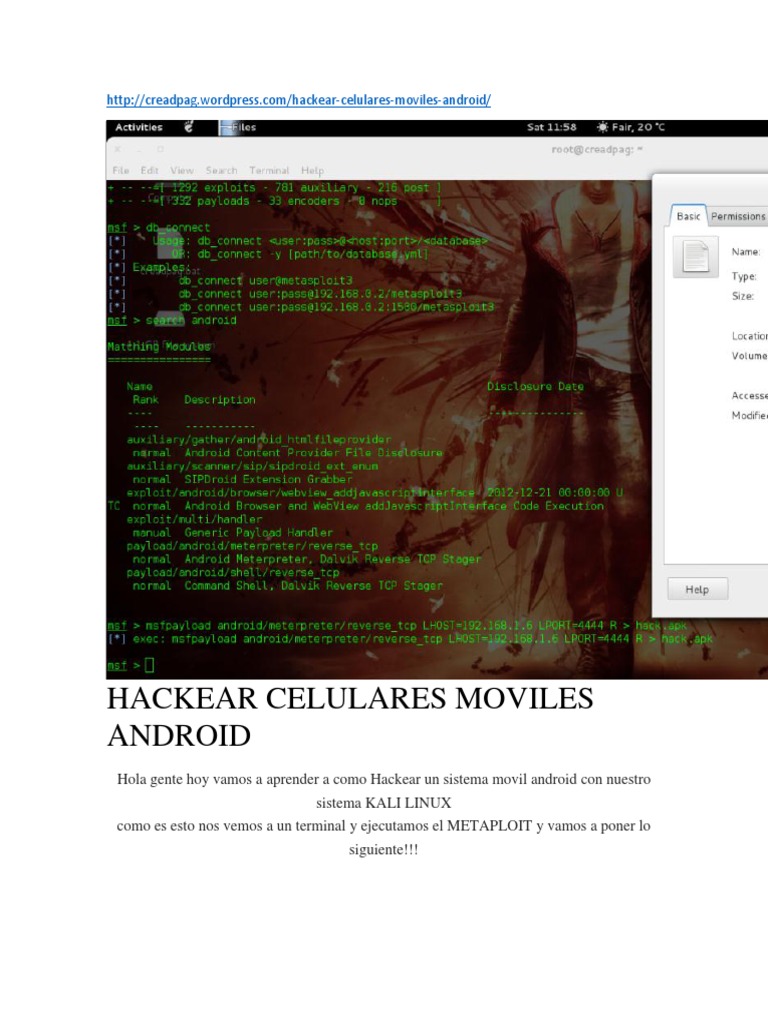768x1024 pixels.
Task: Open the terminal Edit menu
Action: tap(150, 170)
